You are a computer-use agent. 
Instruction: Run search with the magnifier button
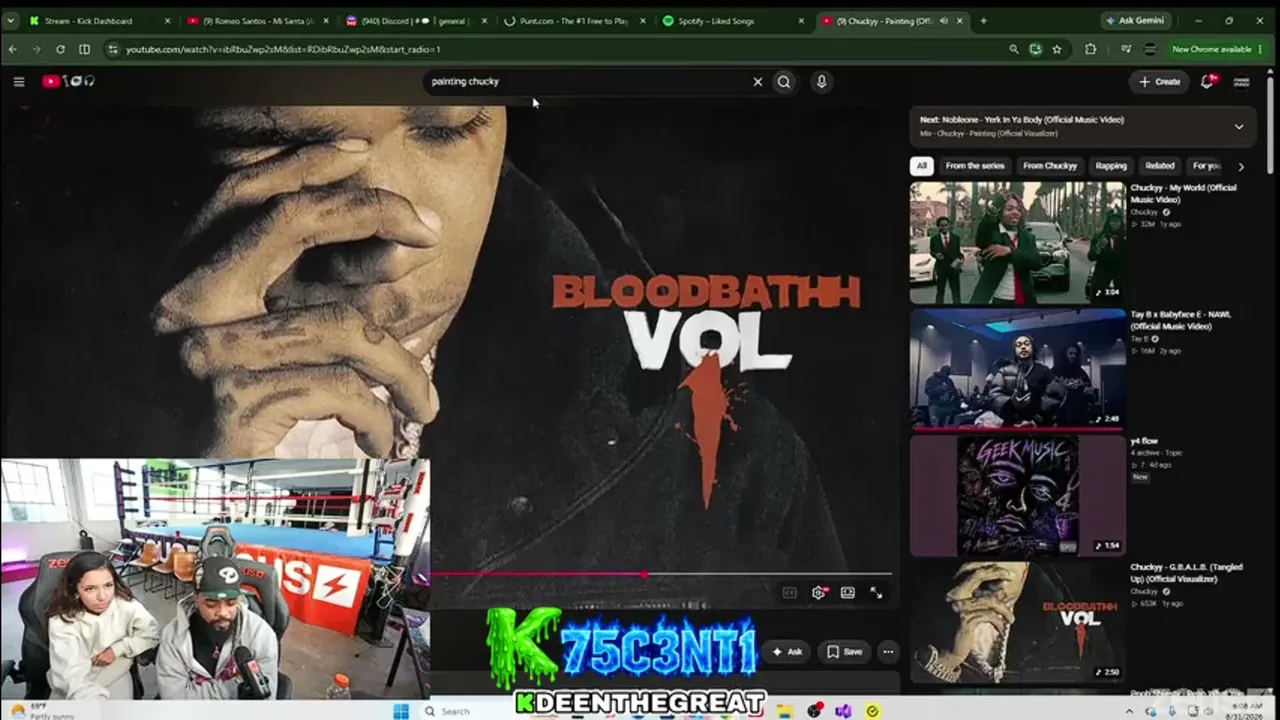tap(784, 82)
